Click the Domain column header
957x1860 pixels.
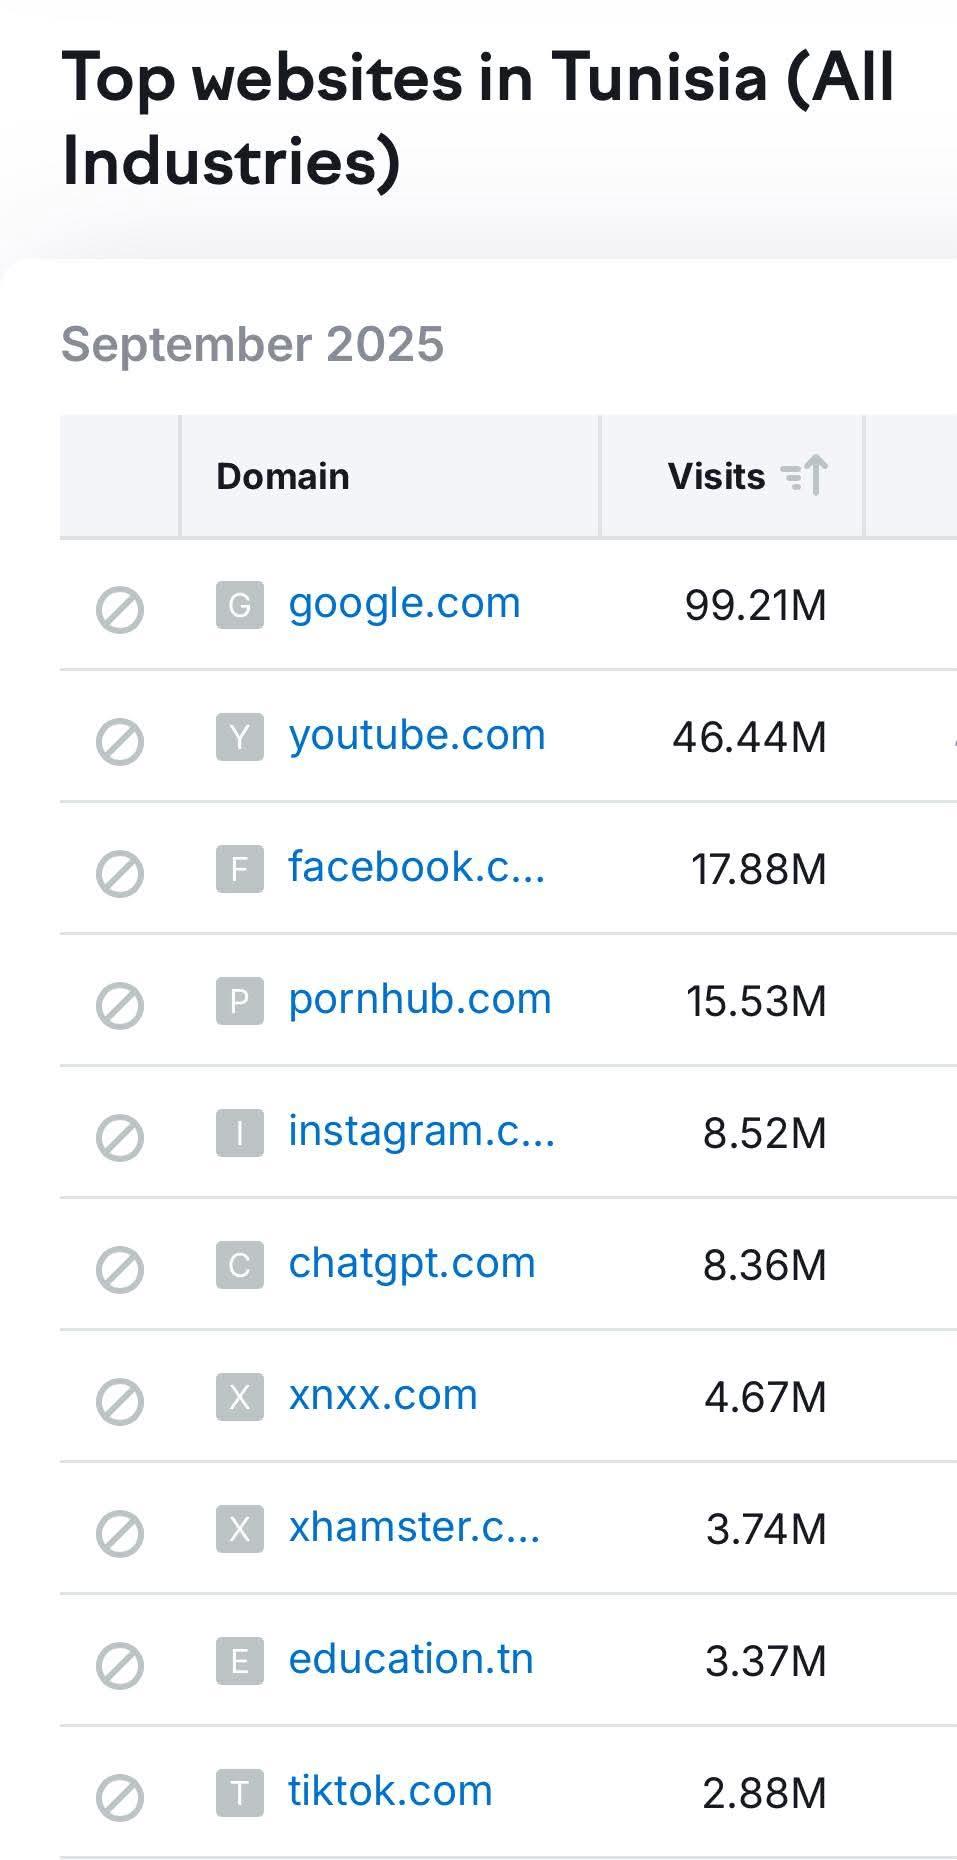click(283, 477)
